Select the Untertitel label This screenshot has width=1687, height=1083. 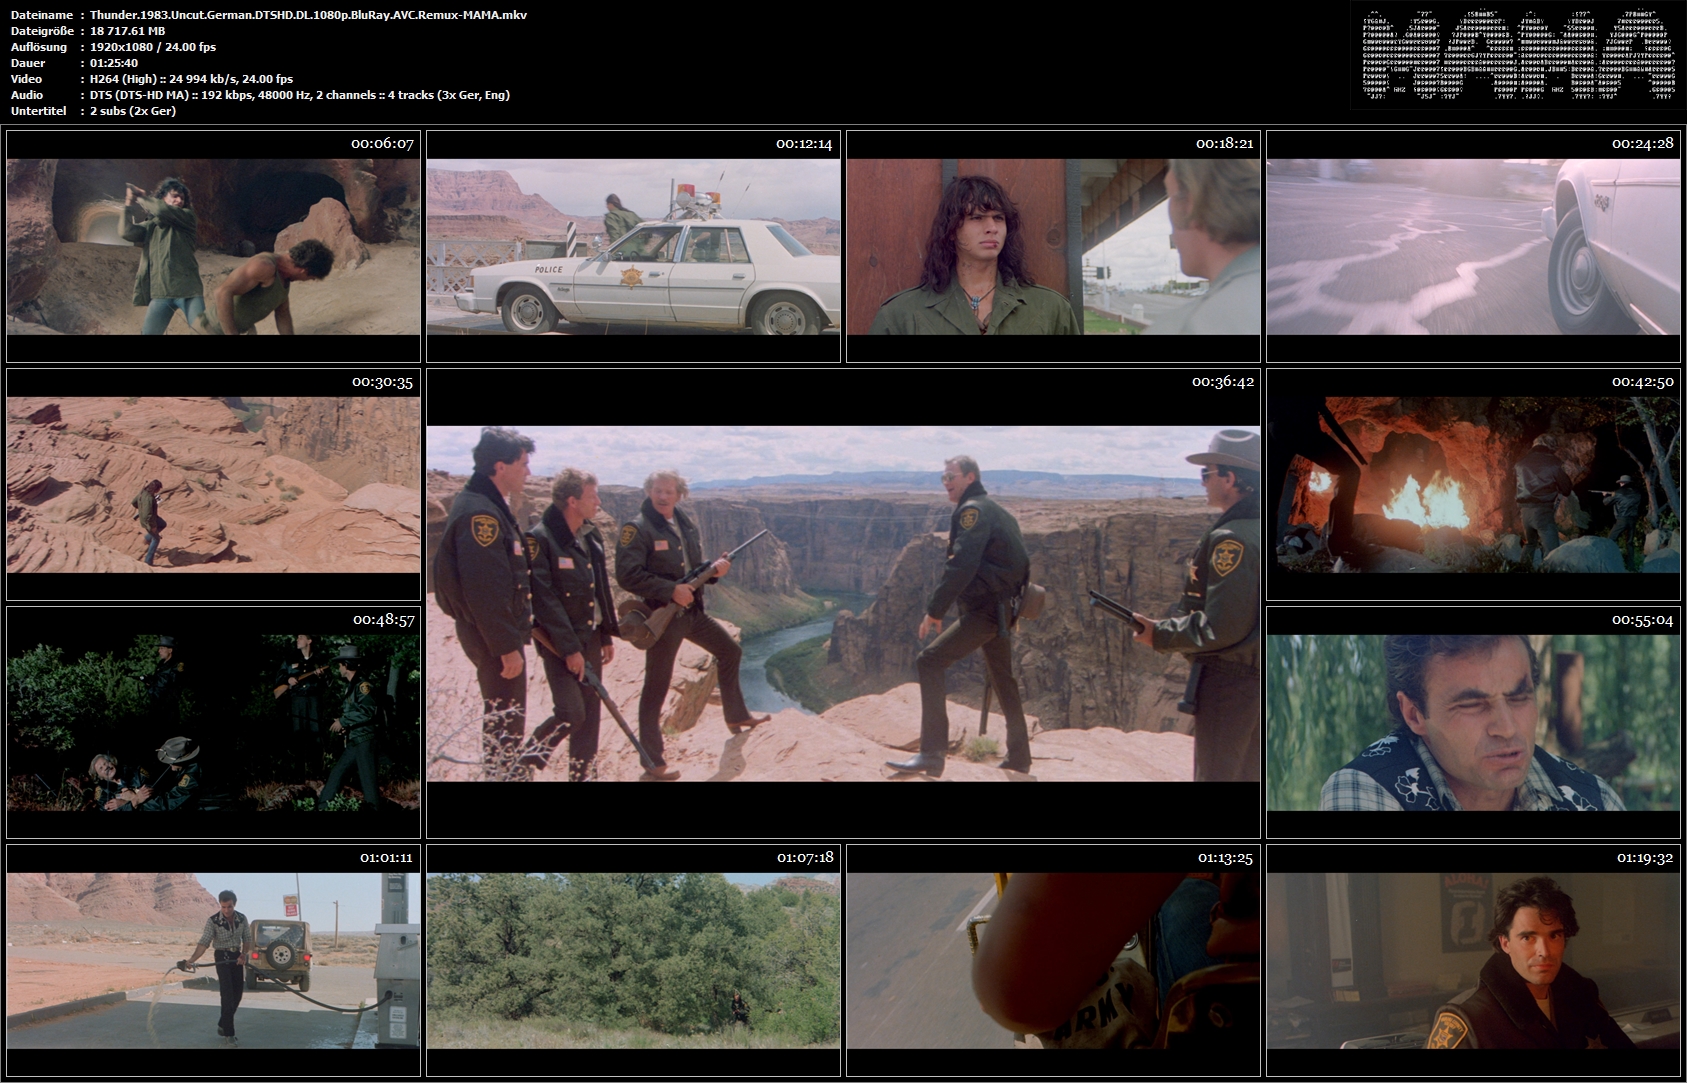38,111
